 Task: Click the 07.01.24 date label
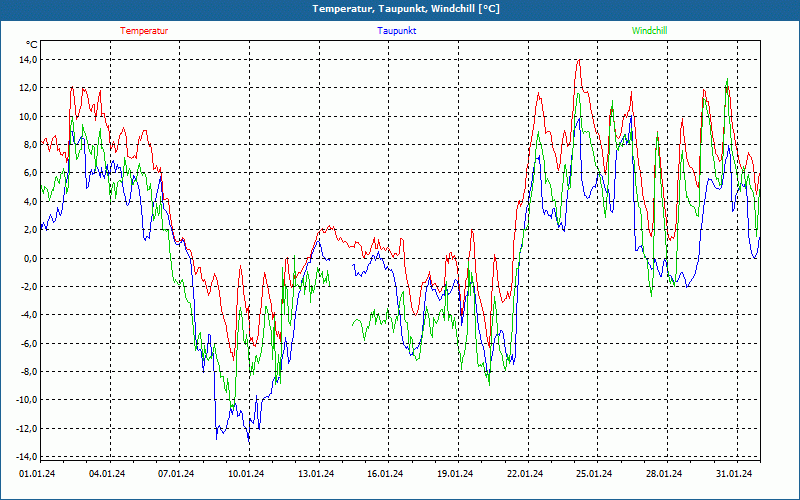[x=177, y=474]
